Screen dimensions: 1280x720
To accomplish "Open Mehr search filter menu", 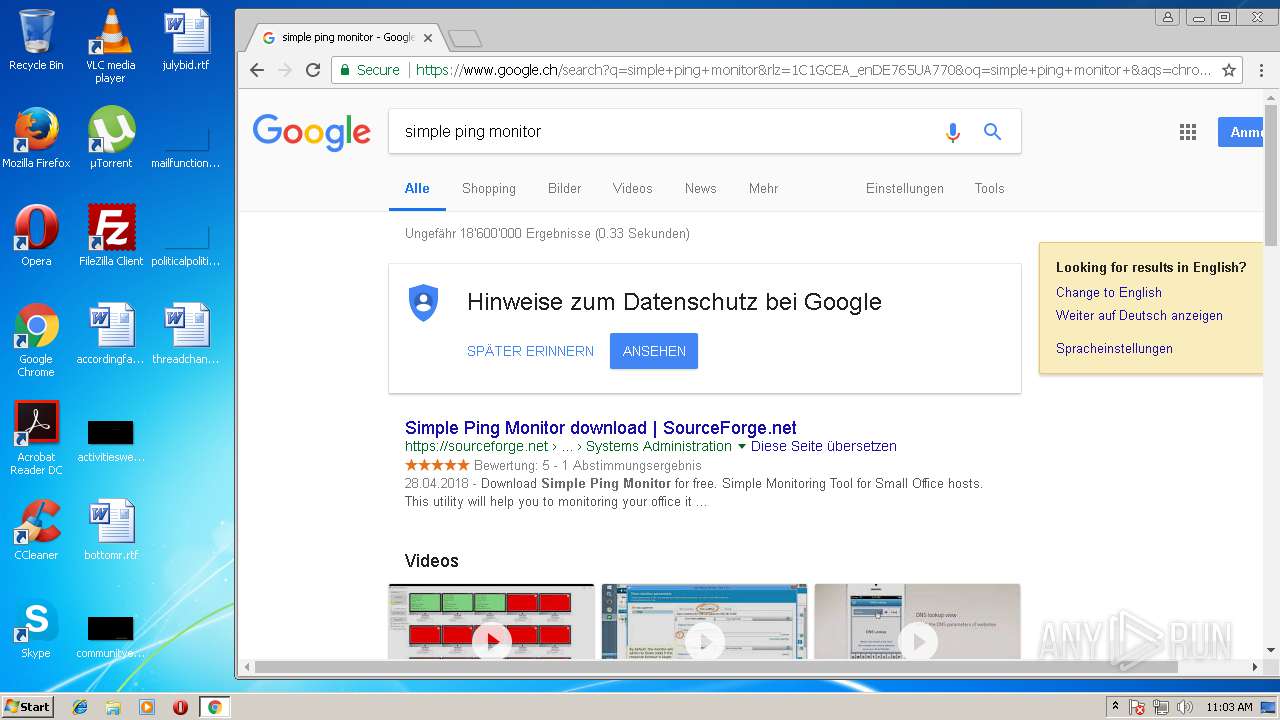I will (763, 188).
